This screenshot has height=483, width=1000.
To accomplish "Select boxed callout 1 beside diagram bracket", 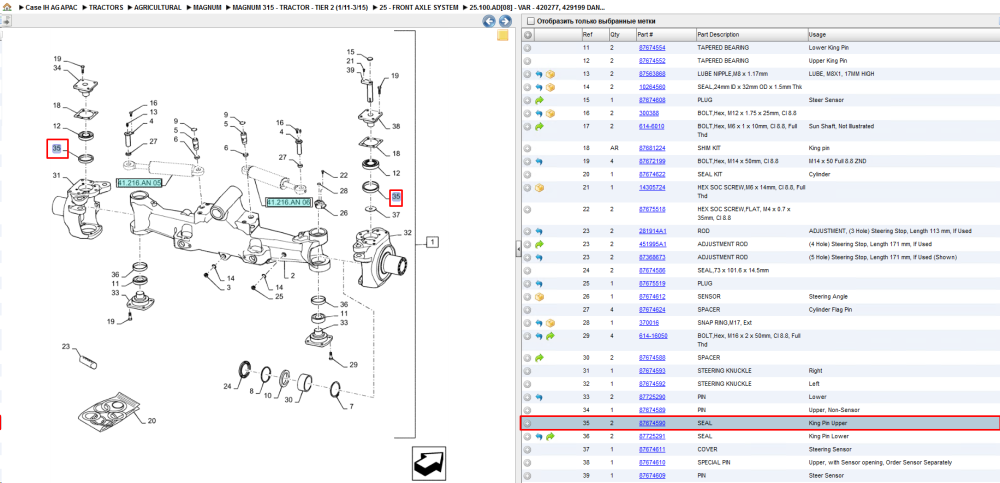I will 432,242.
